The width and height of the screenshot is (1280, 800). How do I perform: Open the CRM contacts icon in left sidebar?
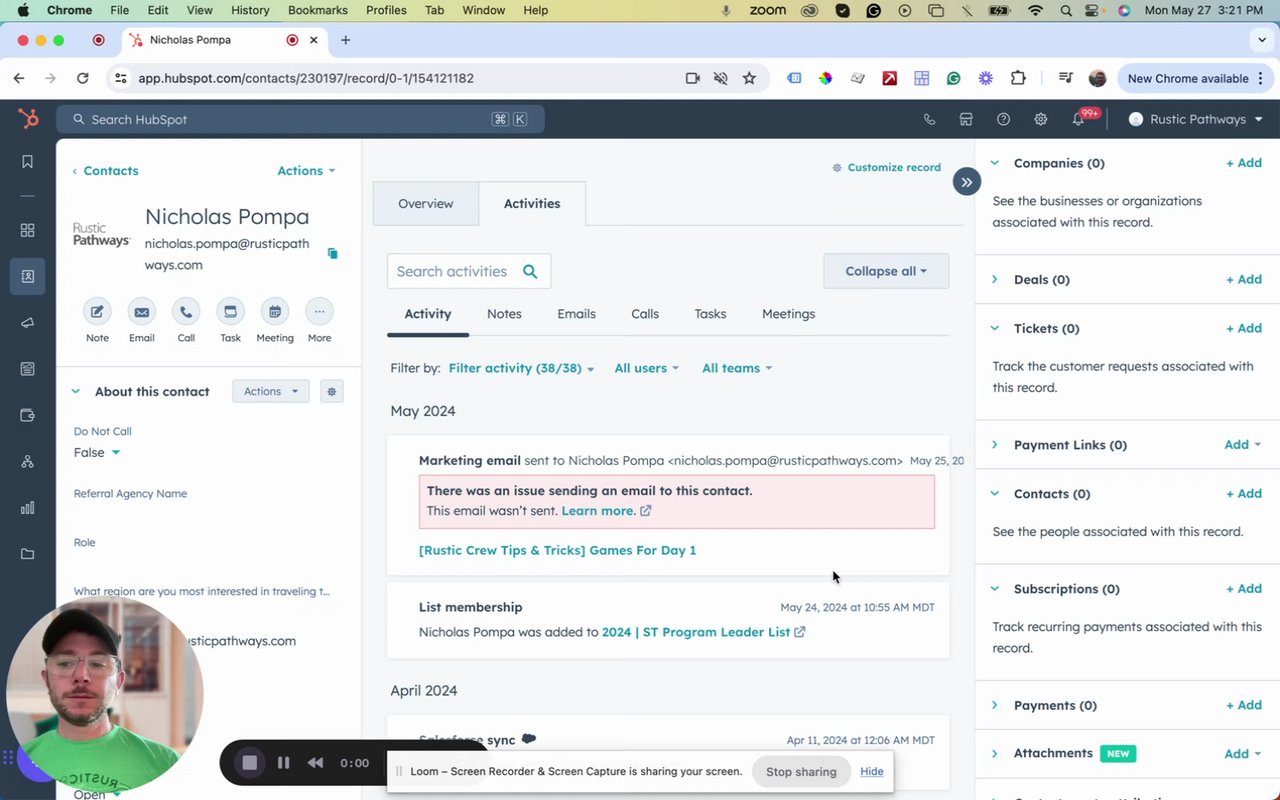(x=27, y=276)
